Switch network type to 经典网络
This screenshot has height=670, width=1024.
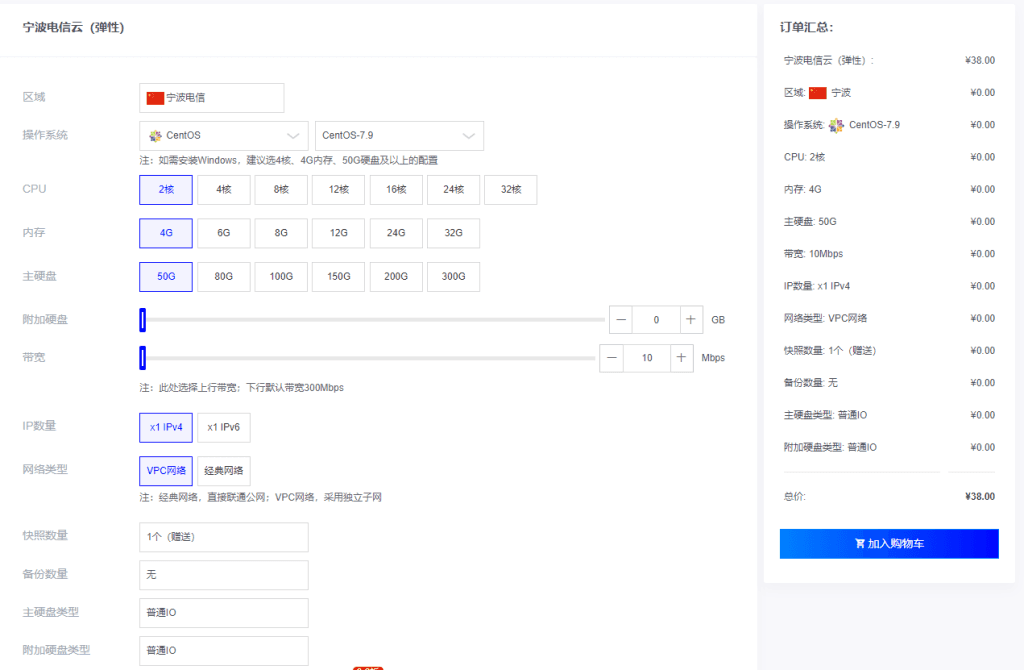(223, 470)
